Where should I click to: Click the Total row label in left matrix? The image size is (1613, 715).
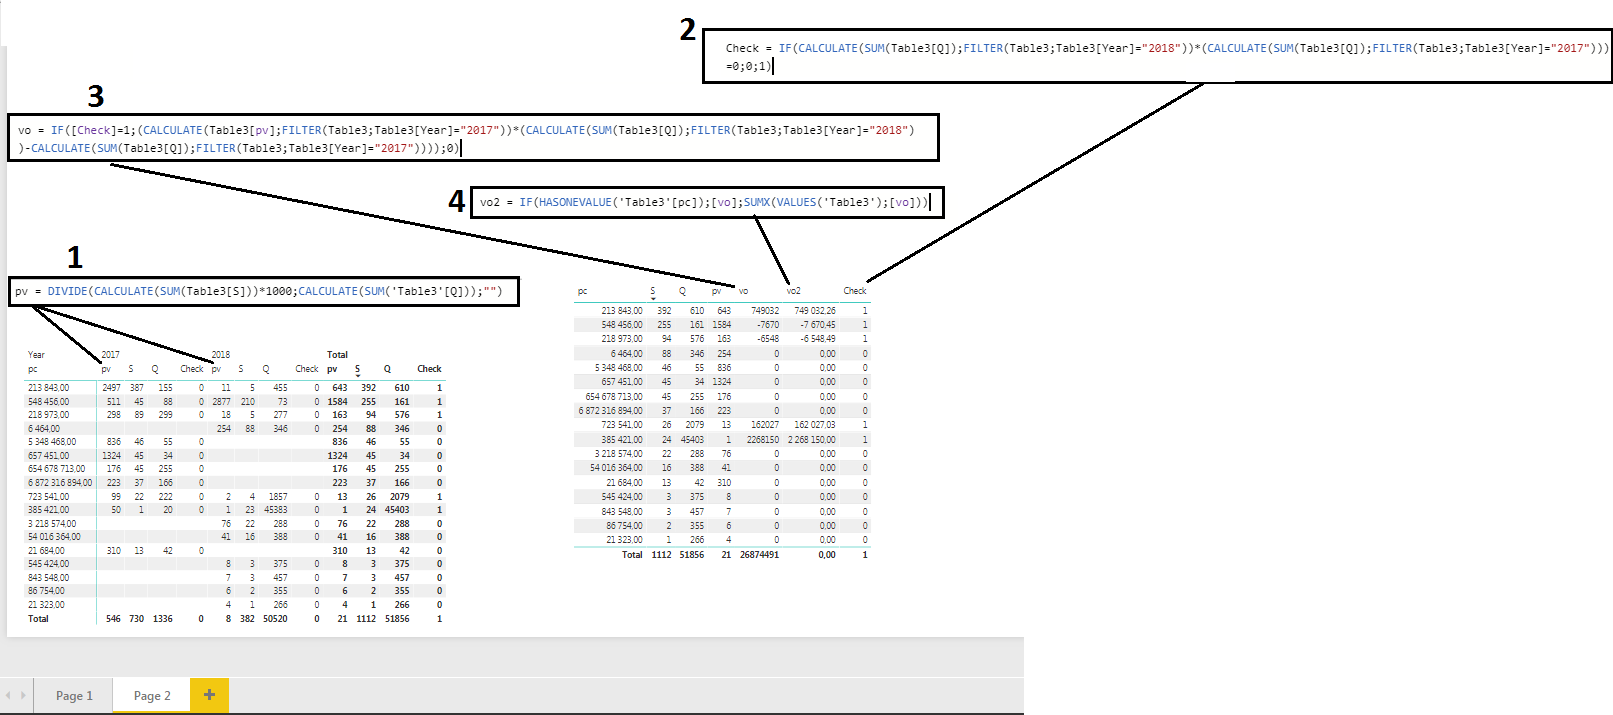(x=38, y=619)
